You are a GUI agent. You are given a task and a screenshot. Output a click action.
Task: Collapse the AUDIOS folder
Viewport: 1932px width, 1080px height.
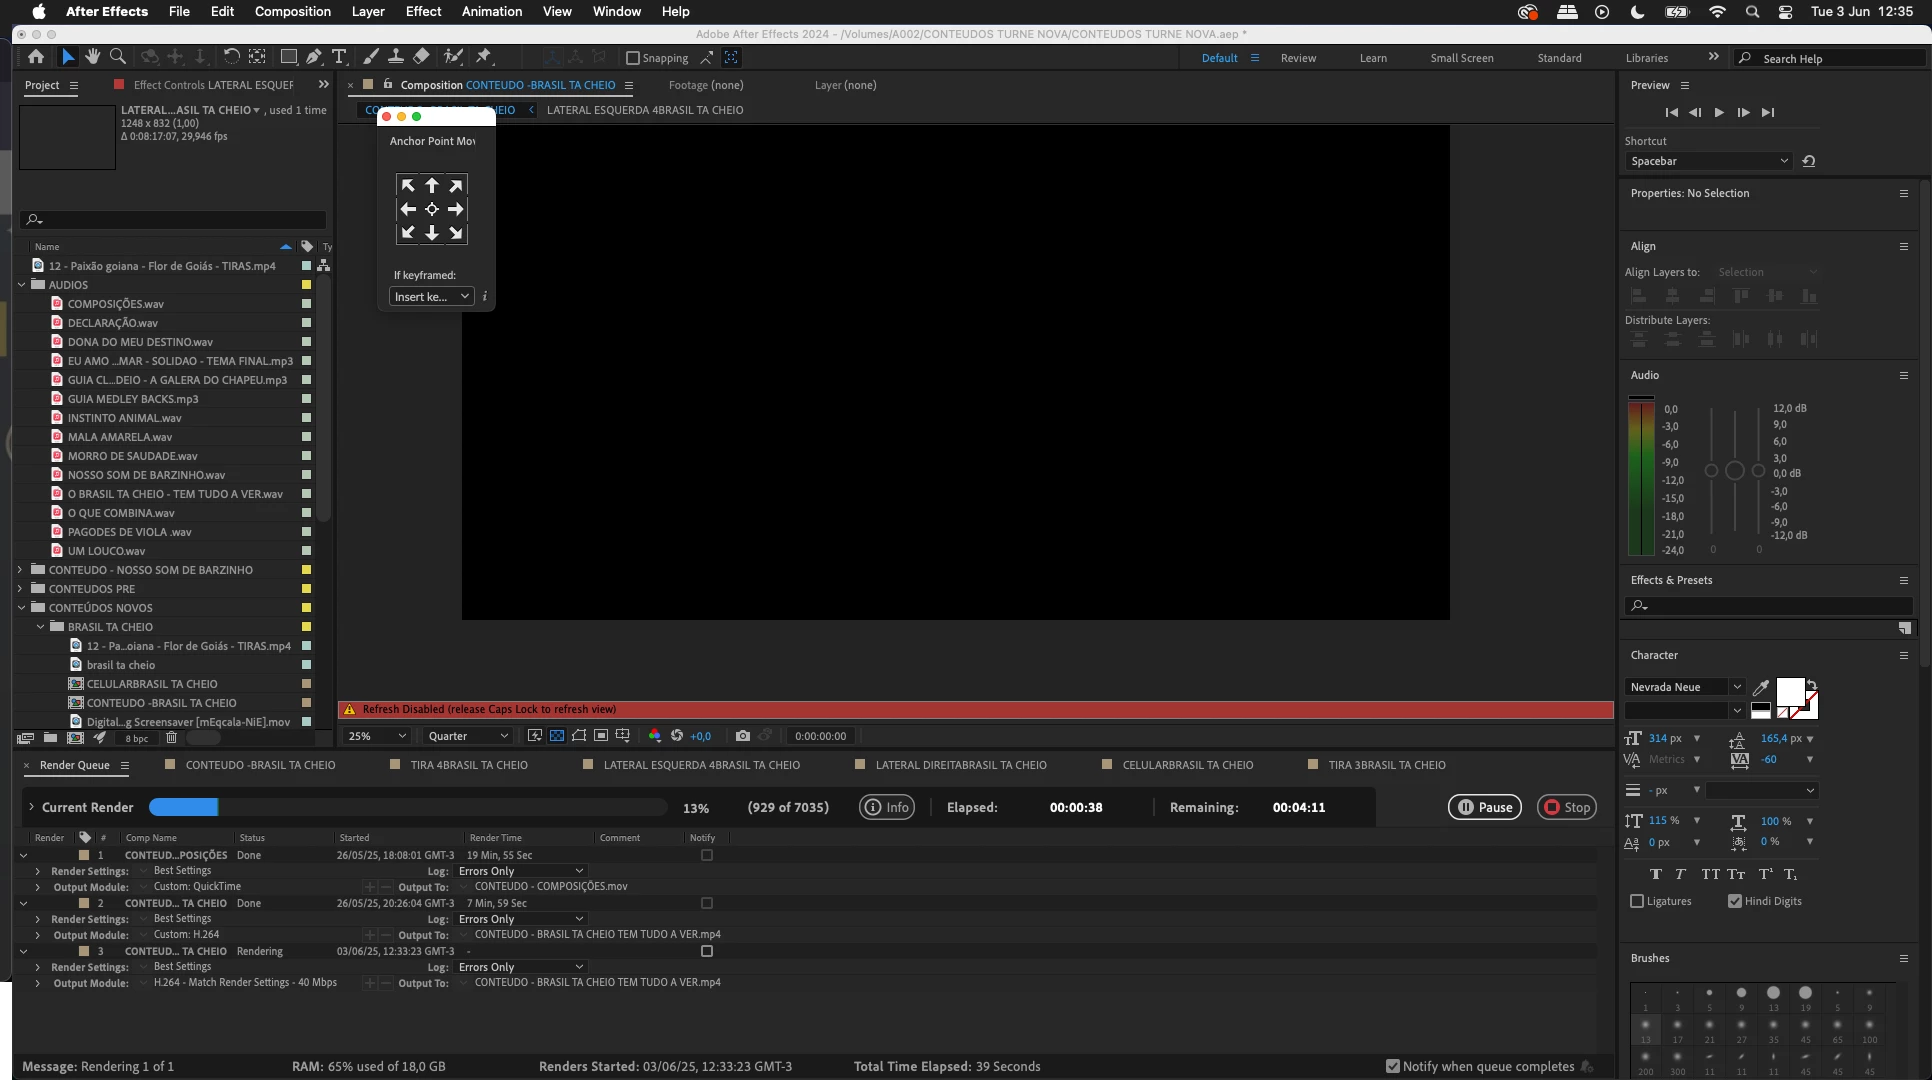click(21, 285)
